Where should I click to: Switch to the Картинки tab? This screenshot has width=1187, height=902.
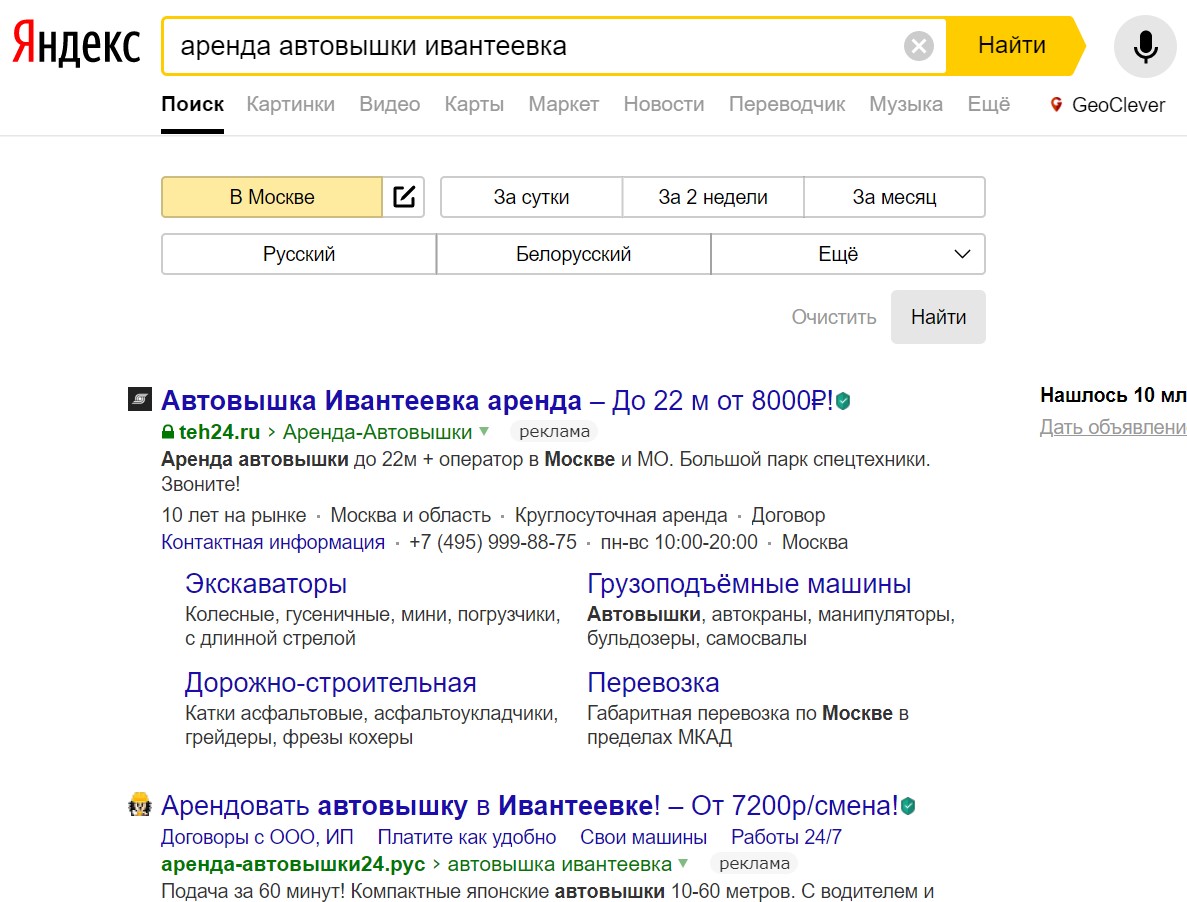[291, 104]
